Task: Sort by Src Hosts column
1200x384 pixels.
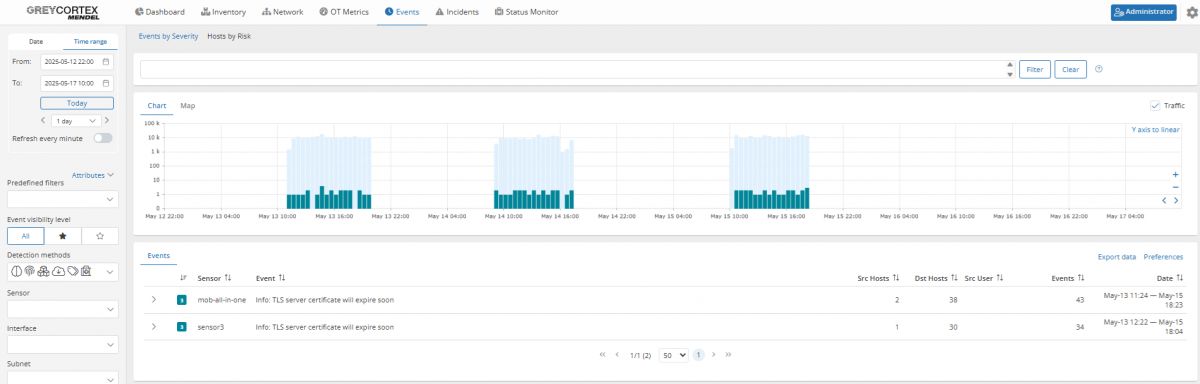Action: click(x=878, y=278)
